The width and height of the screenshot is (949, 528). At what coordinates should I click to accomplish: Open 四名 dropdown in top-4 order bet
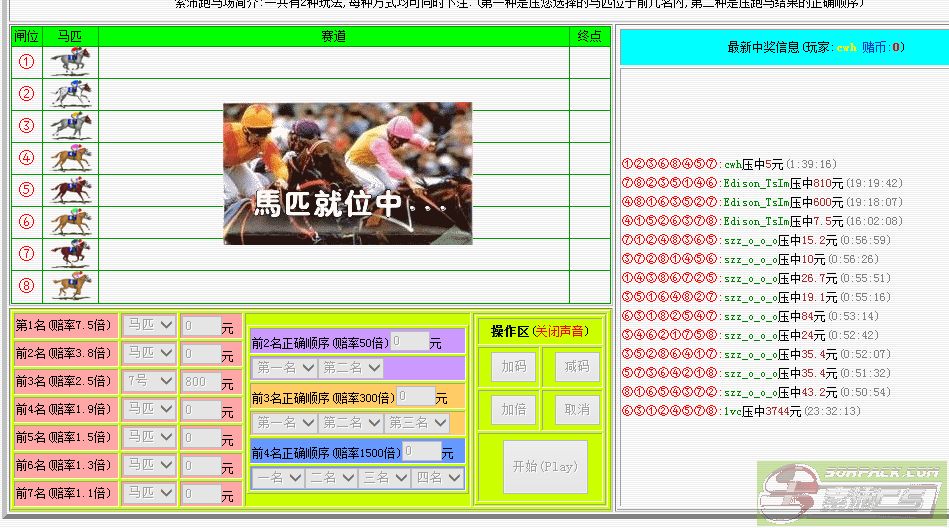pos(437,478)
